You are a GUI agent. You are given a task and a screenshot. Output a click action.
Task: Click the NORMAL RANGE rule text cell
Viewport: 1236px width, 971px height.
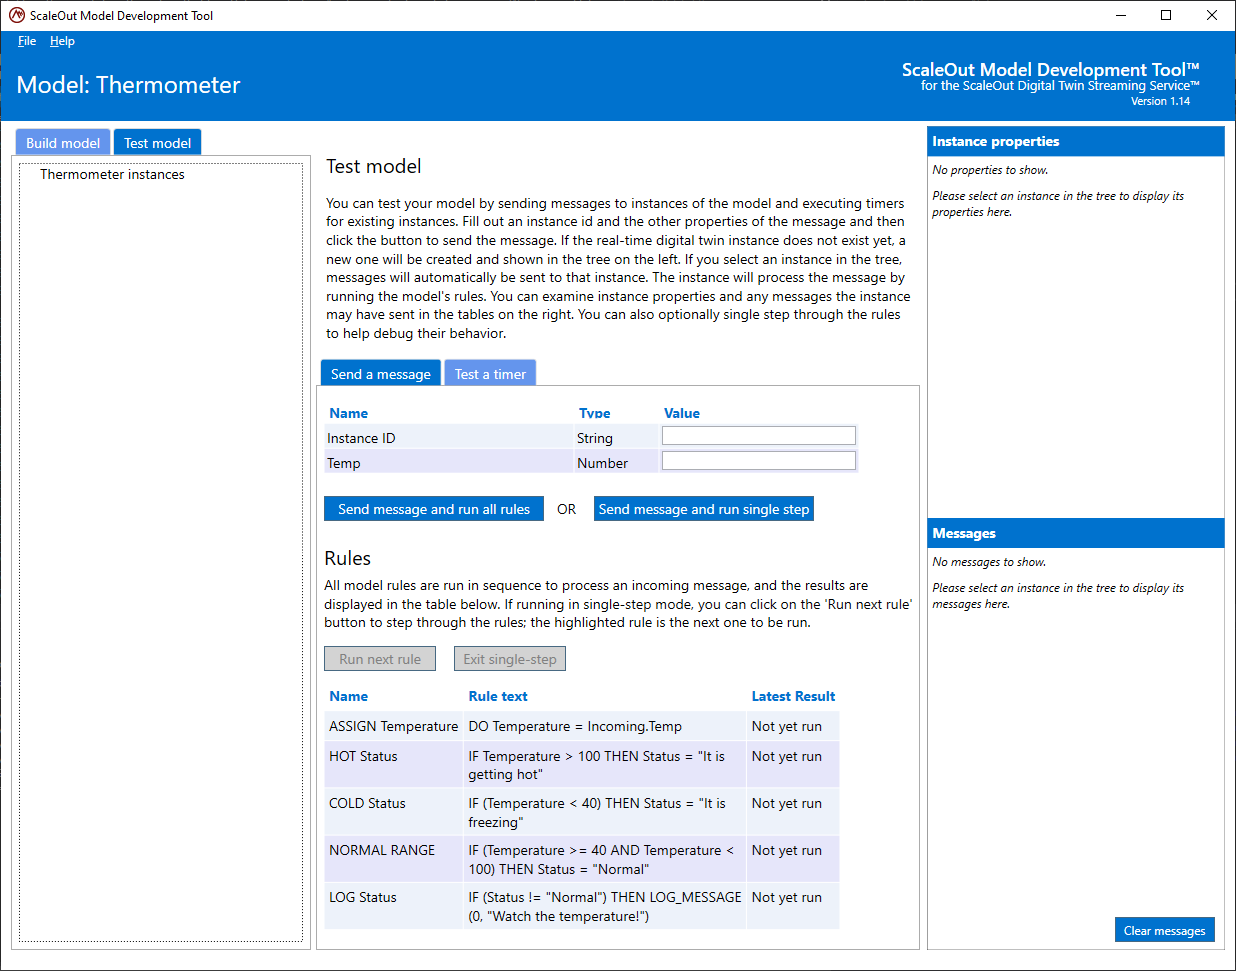605,859
